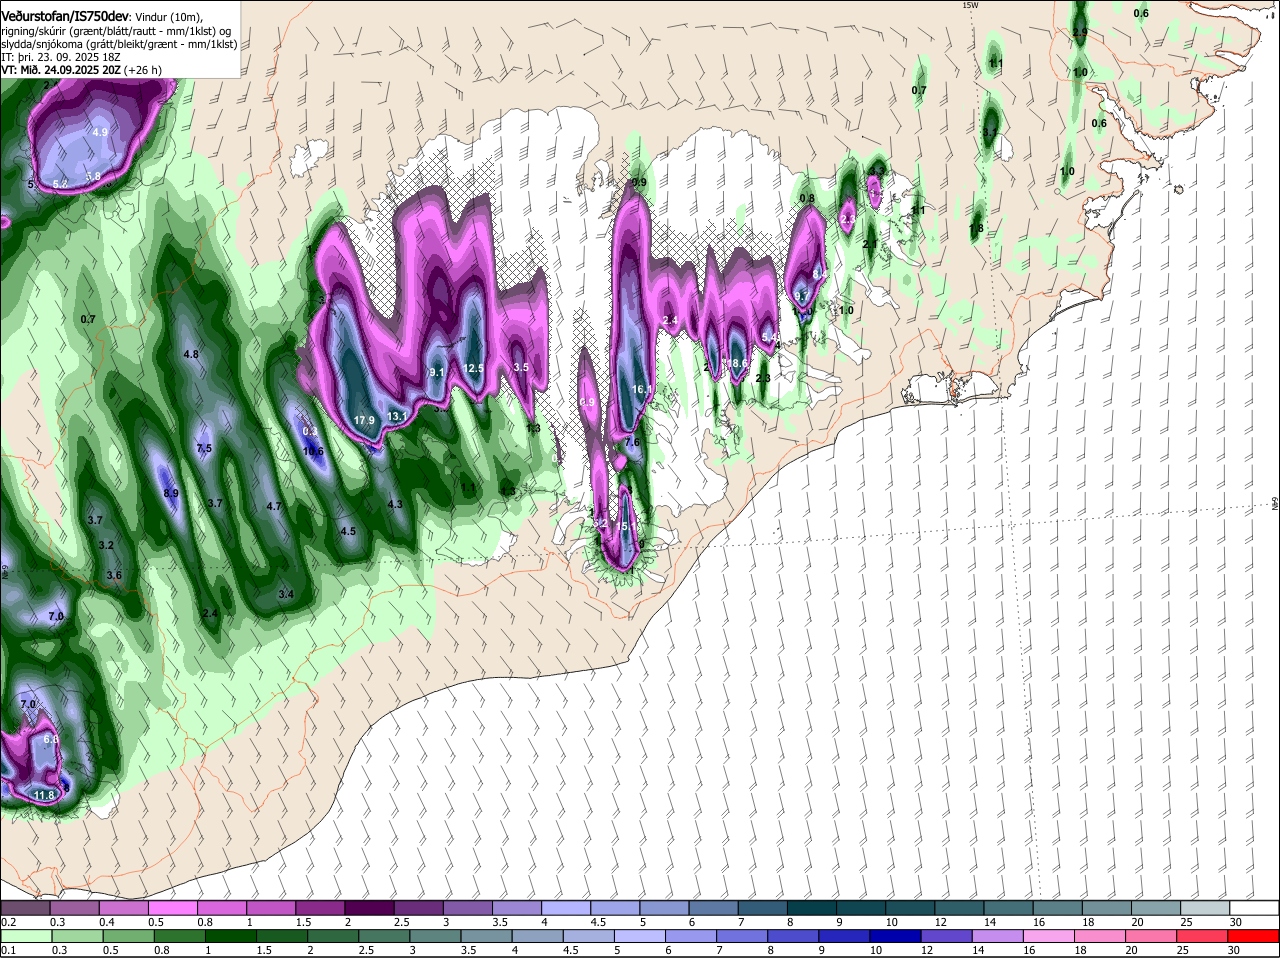The height and width of the screenshot is (958, 1280).
Task: Click the 3.2 rain value on the map
Action: point(107,545)
